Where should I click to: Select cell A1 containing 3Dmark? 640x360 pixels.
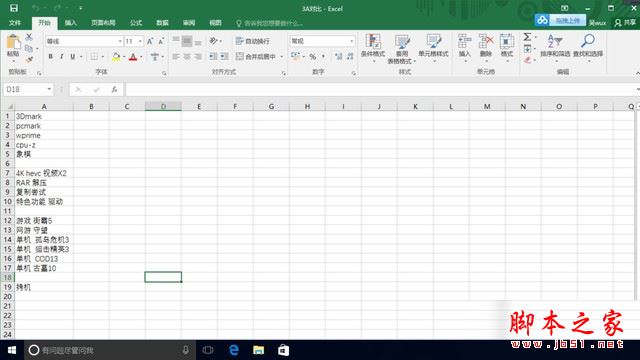tap(44, 116)
